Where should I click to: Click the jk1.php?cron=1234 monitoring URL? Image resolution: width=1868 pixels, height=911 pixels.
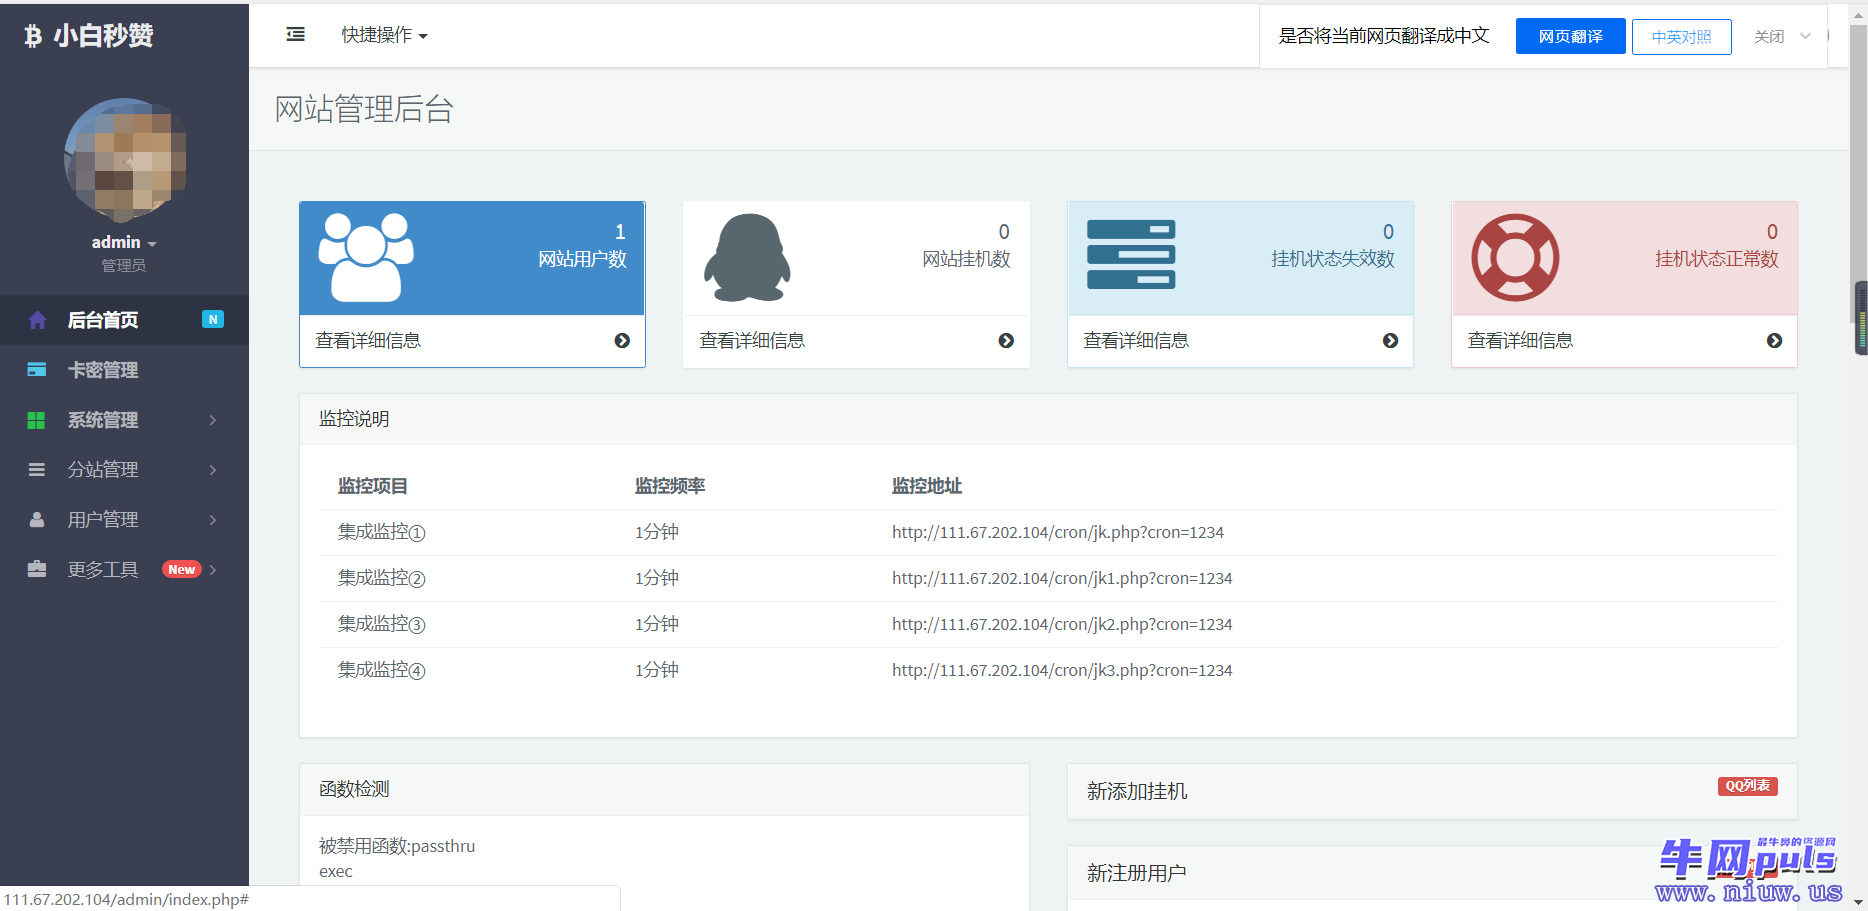point(1062,578)
